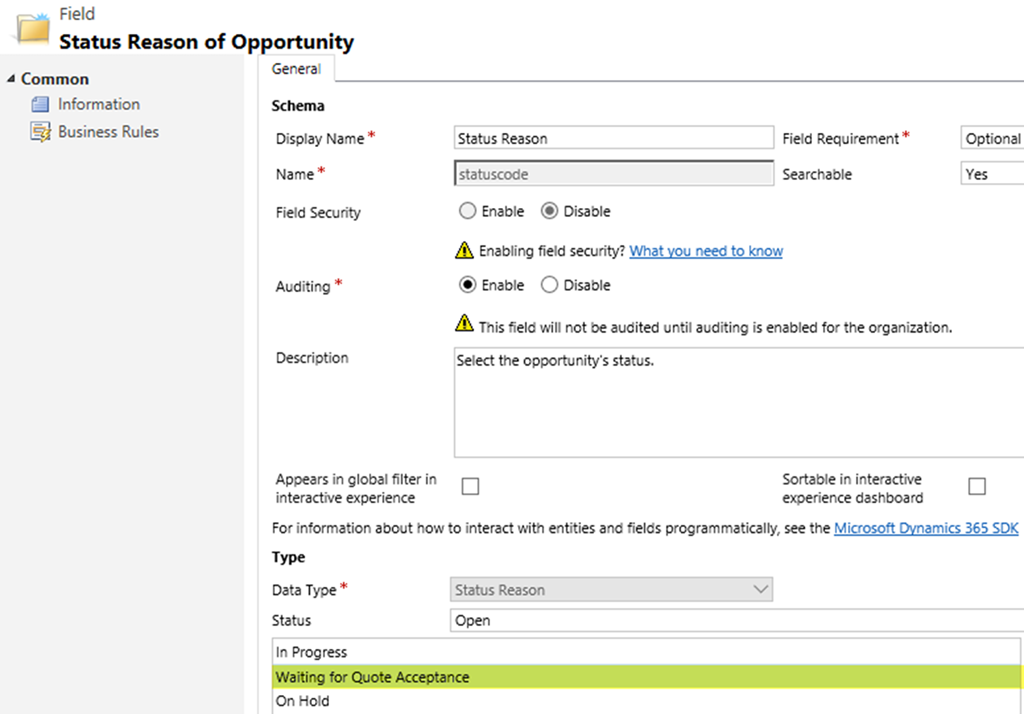Viewport: 1024px width, 714px height.
Task: Select Enable for Field Security
Action: 467,211
